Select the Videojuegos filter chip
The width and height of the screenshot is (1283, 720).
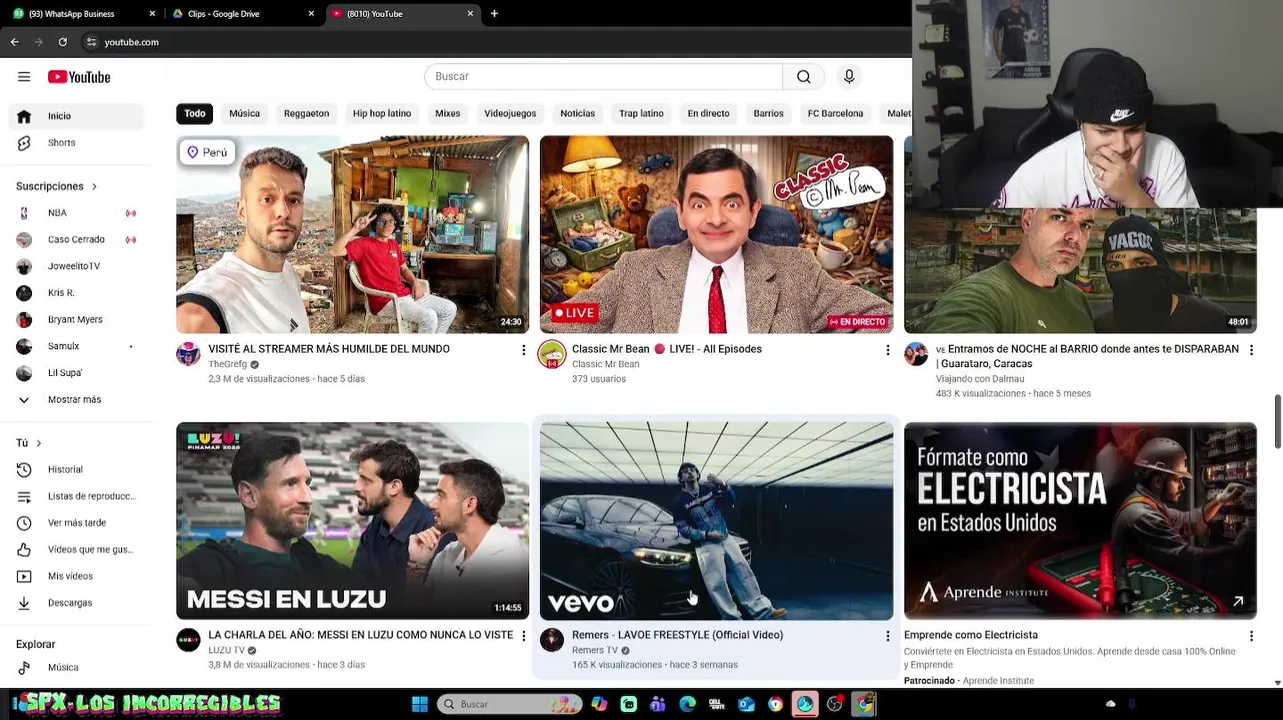click(x=510, y=113)
